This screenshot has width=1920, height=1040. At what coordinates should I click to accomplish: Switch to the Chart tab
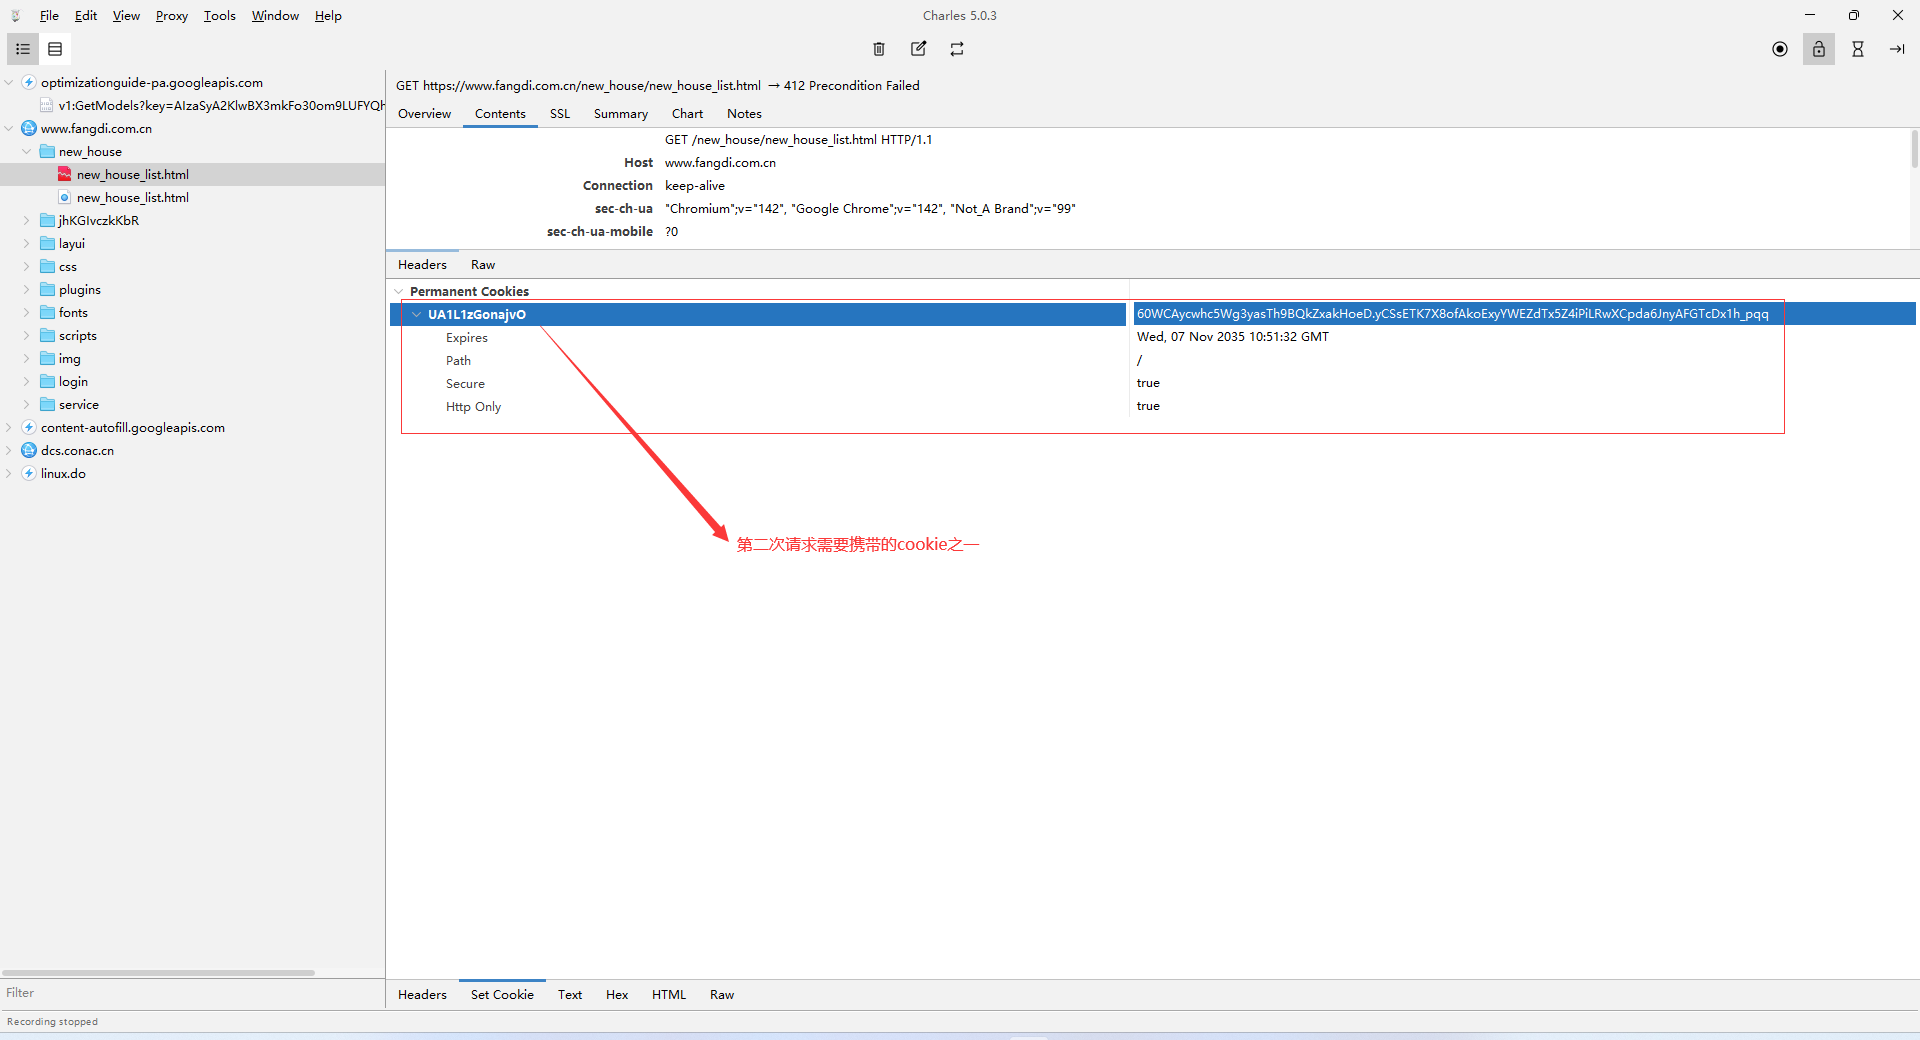coord(687,114)
